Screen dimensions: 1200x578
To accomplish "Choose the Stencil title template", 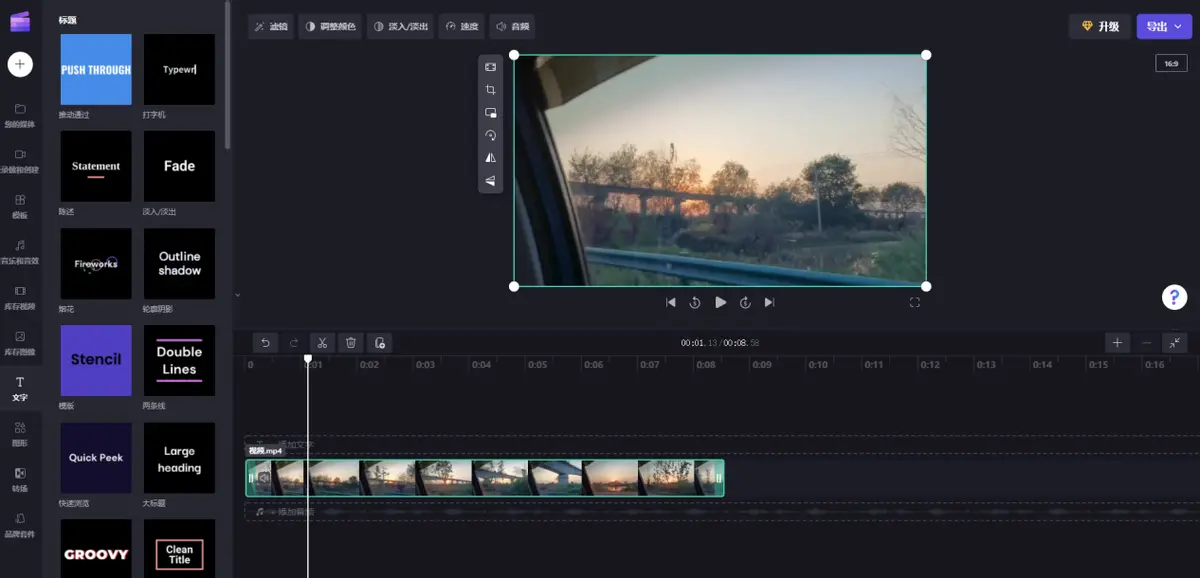I will (96, 360).
